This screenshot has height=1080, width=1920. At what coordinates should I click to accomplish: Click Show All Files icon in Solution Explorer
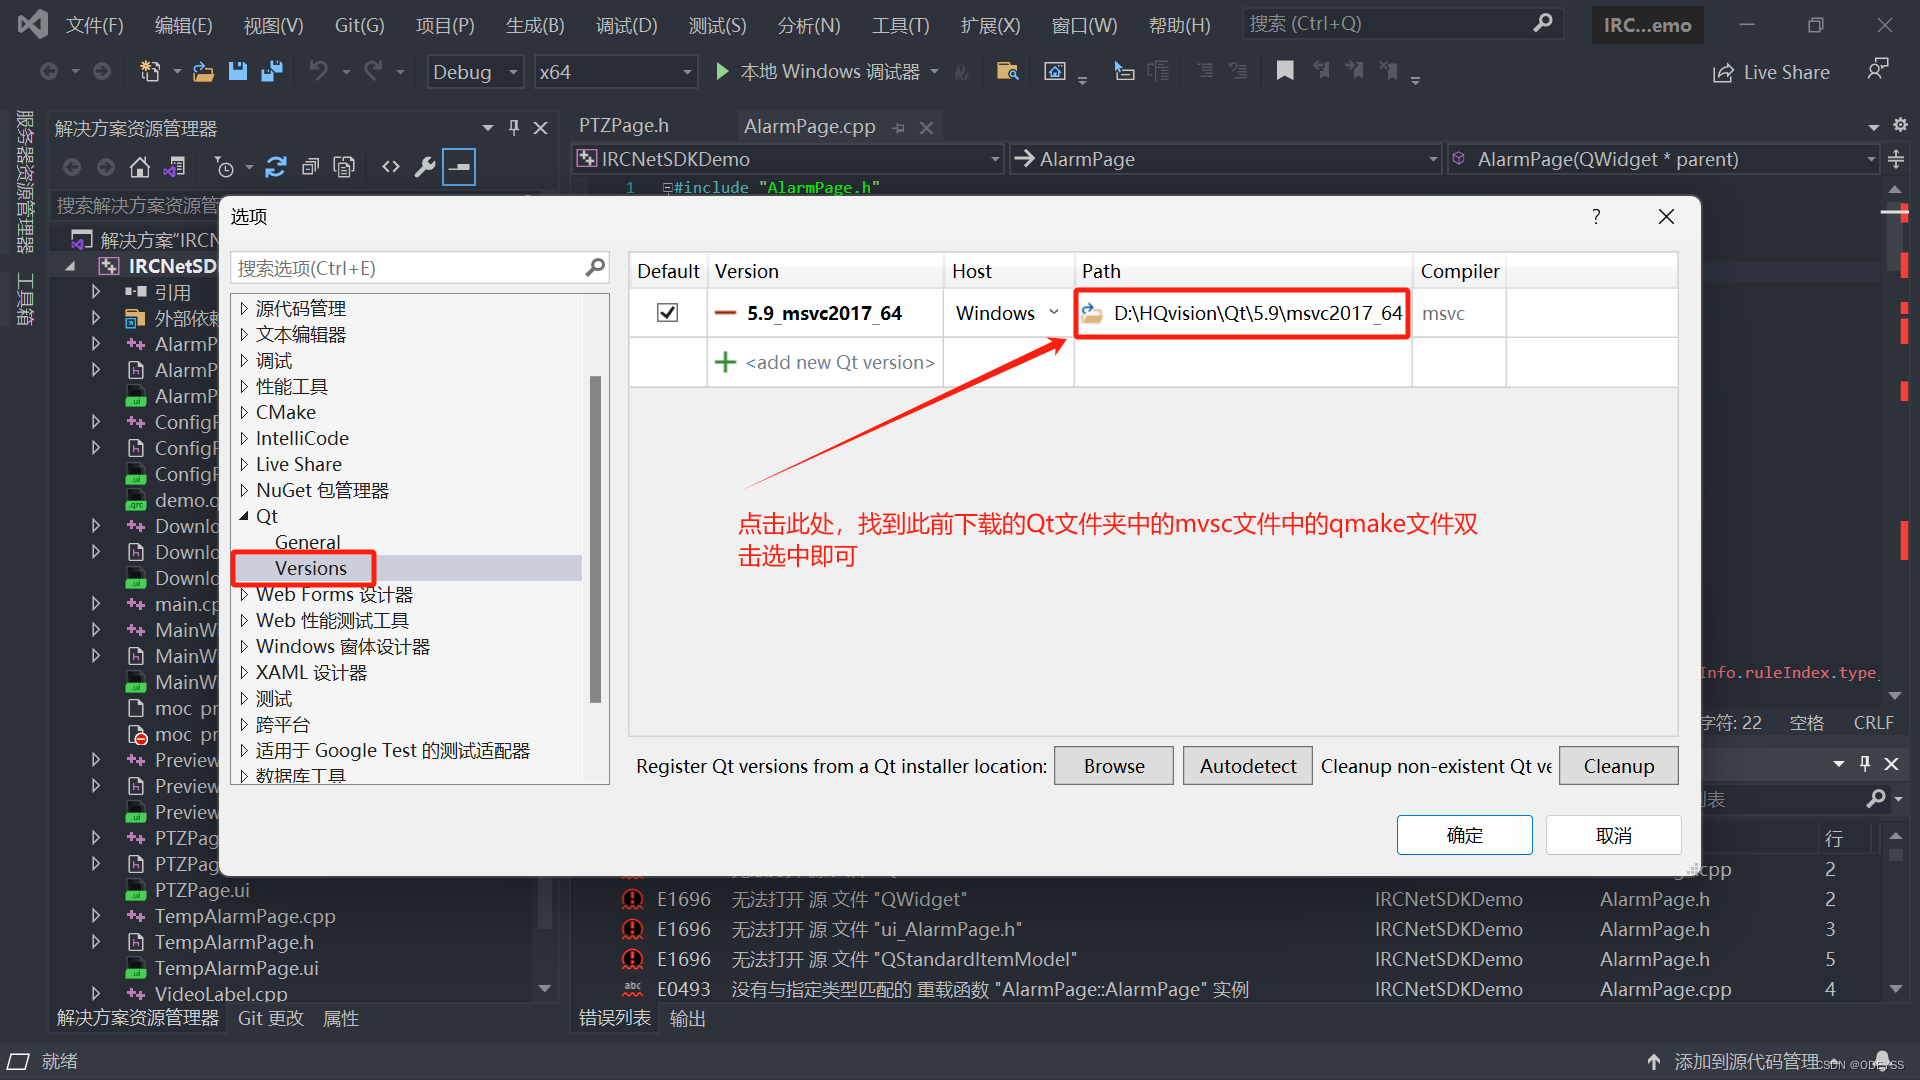(345, 167)
